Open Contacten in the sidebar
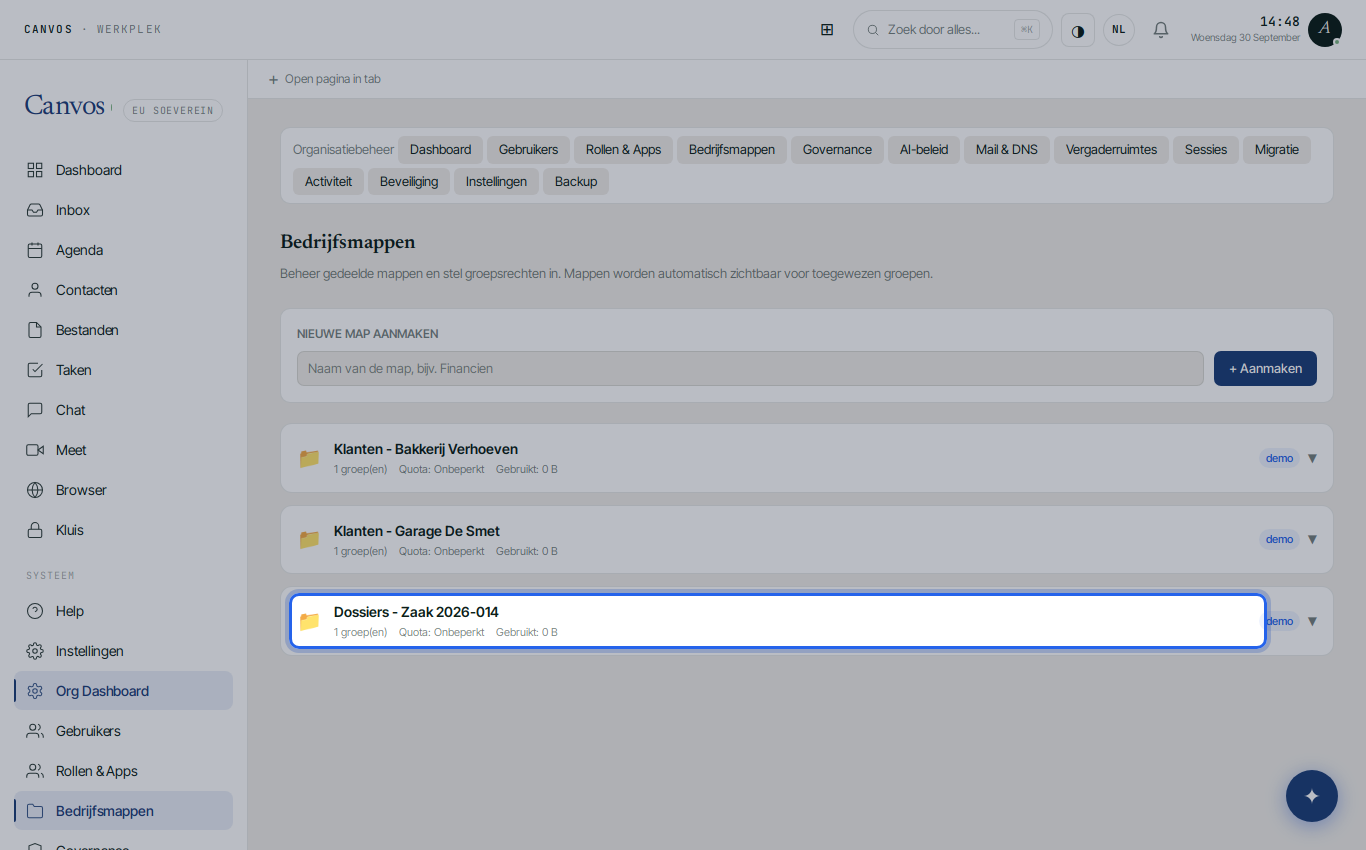This screenshot has width=1366, height=850. tap(124, 290)
